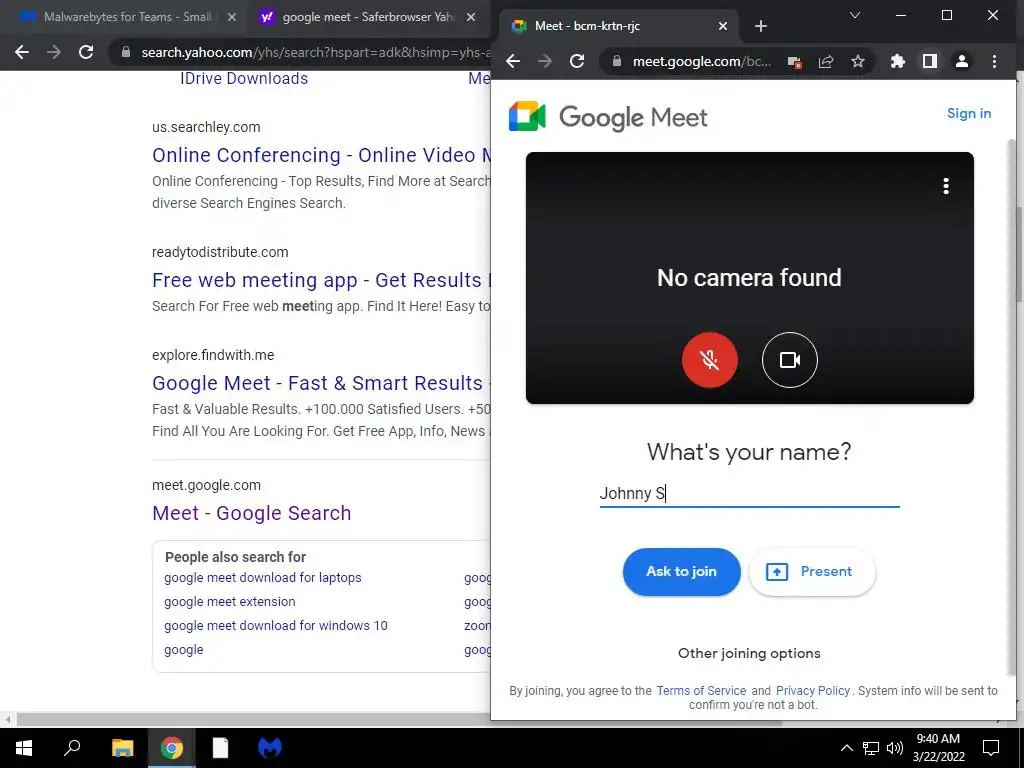Select the Meet - bcm-krtn-rjc tab

pos(619,26)
